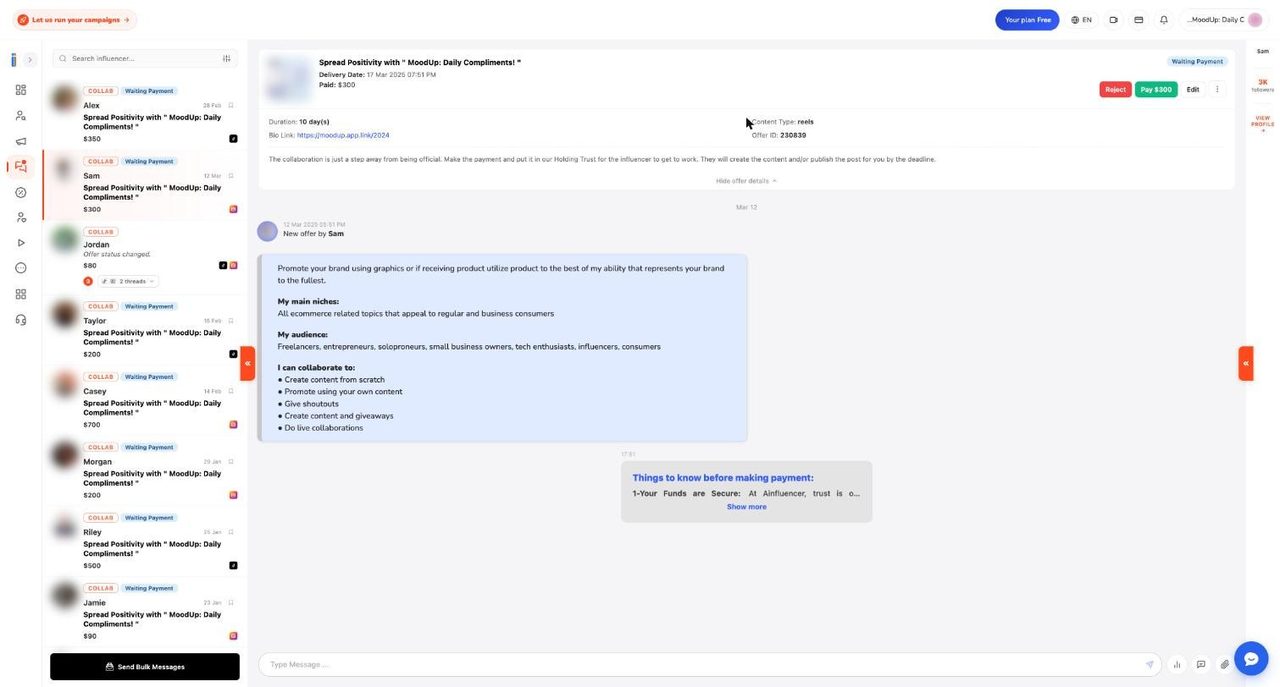Viewport: 1280px width, 687px height.
Task: Open the percent discount icon in sidebar
Action: (21, 192)
